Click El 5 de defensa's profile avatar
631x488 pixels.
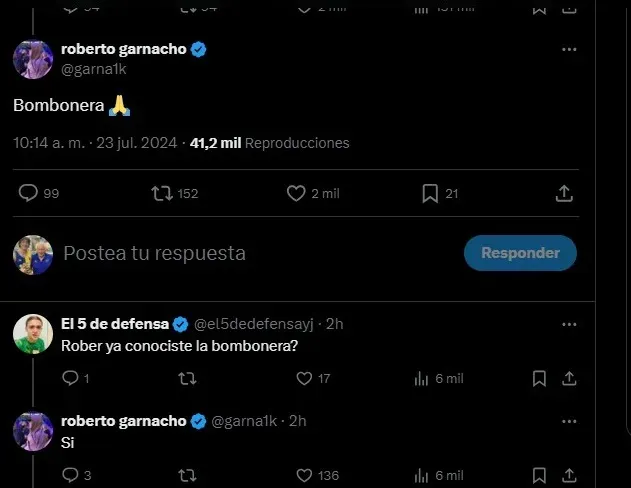point(32,333)
